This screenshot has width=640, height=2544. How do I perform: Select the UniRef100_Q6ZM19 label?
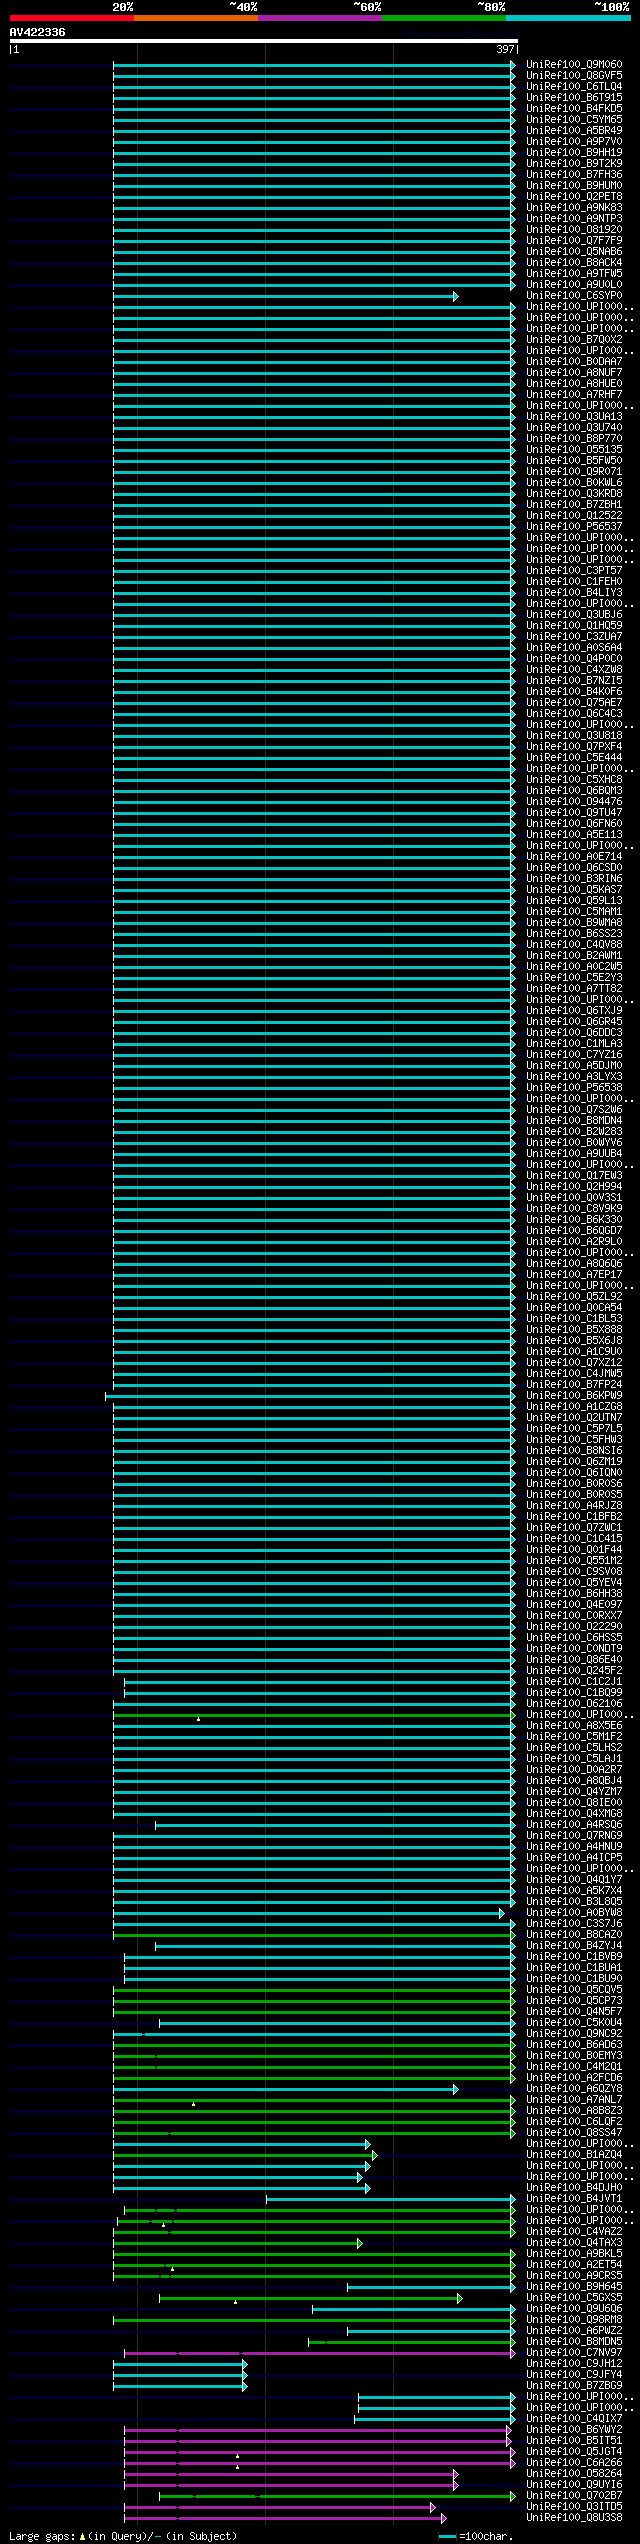(574, 1462)
